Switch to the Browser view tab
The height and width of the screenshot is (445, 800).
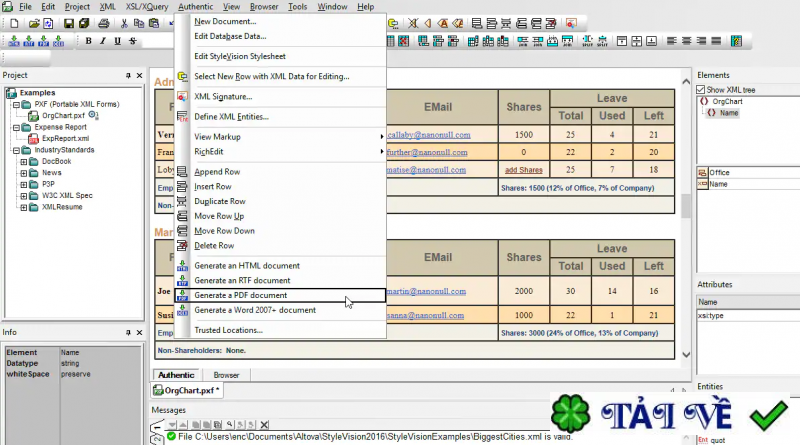point(226,375)
